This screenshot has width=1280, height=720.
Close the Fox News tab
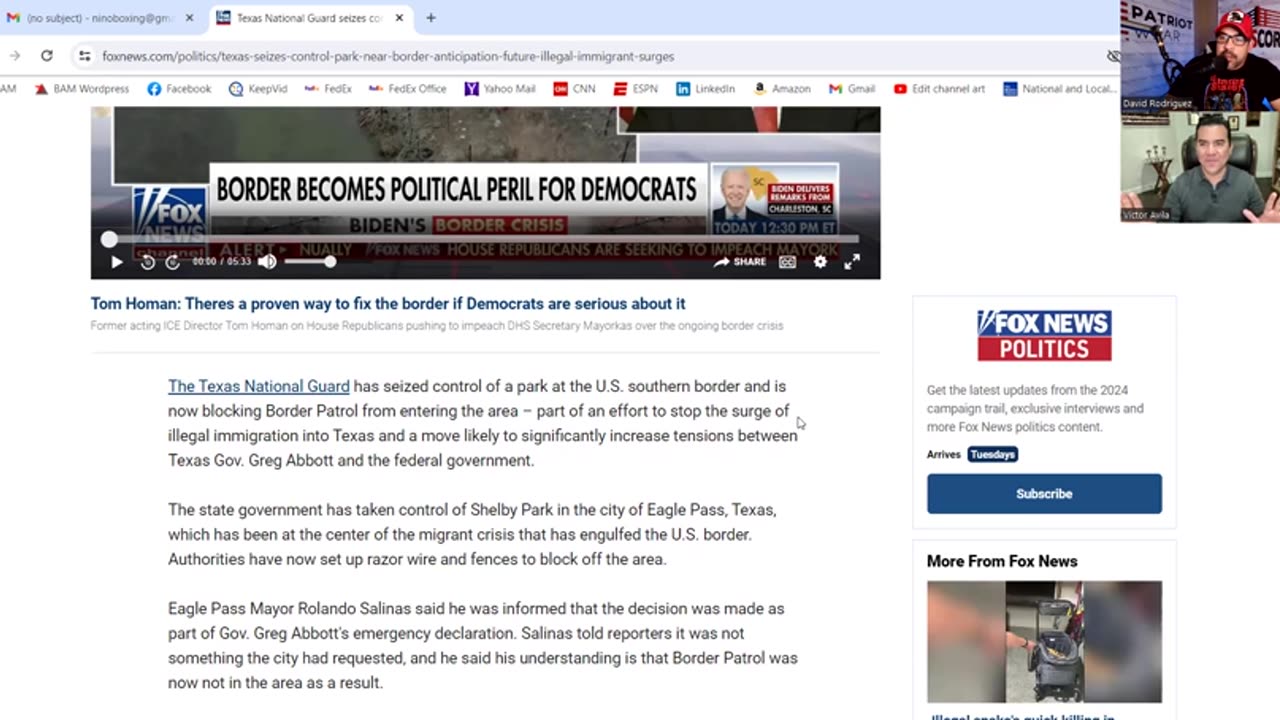pyautogui.click(x=399, y=18)
